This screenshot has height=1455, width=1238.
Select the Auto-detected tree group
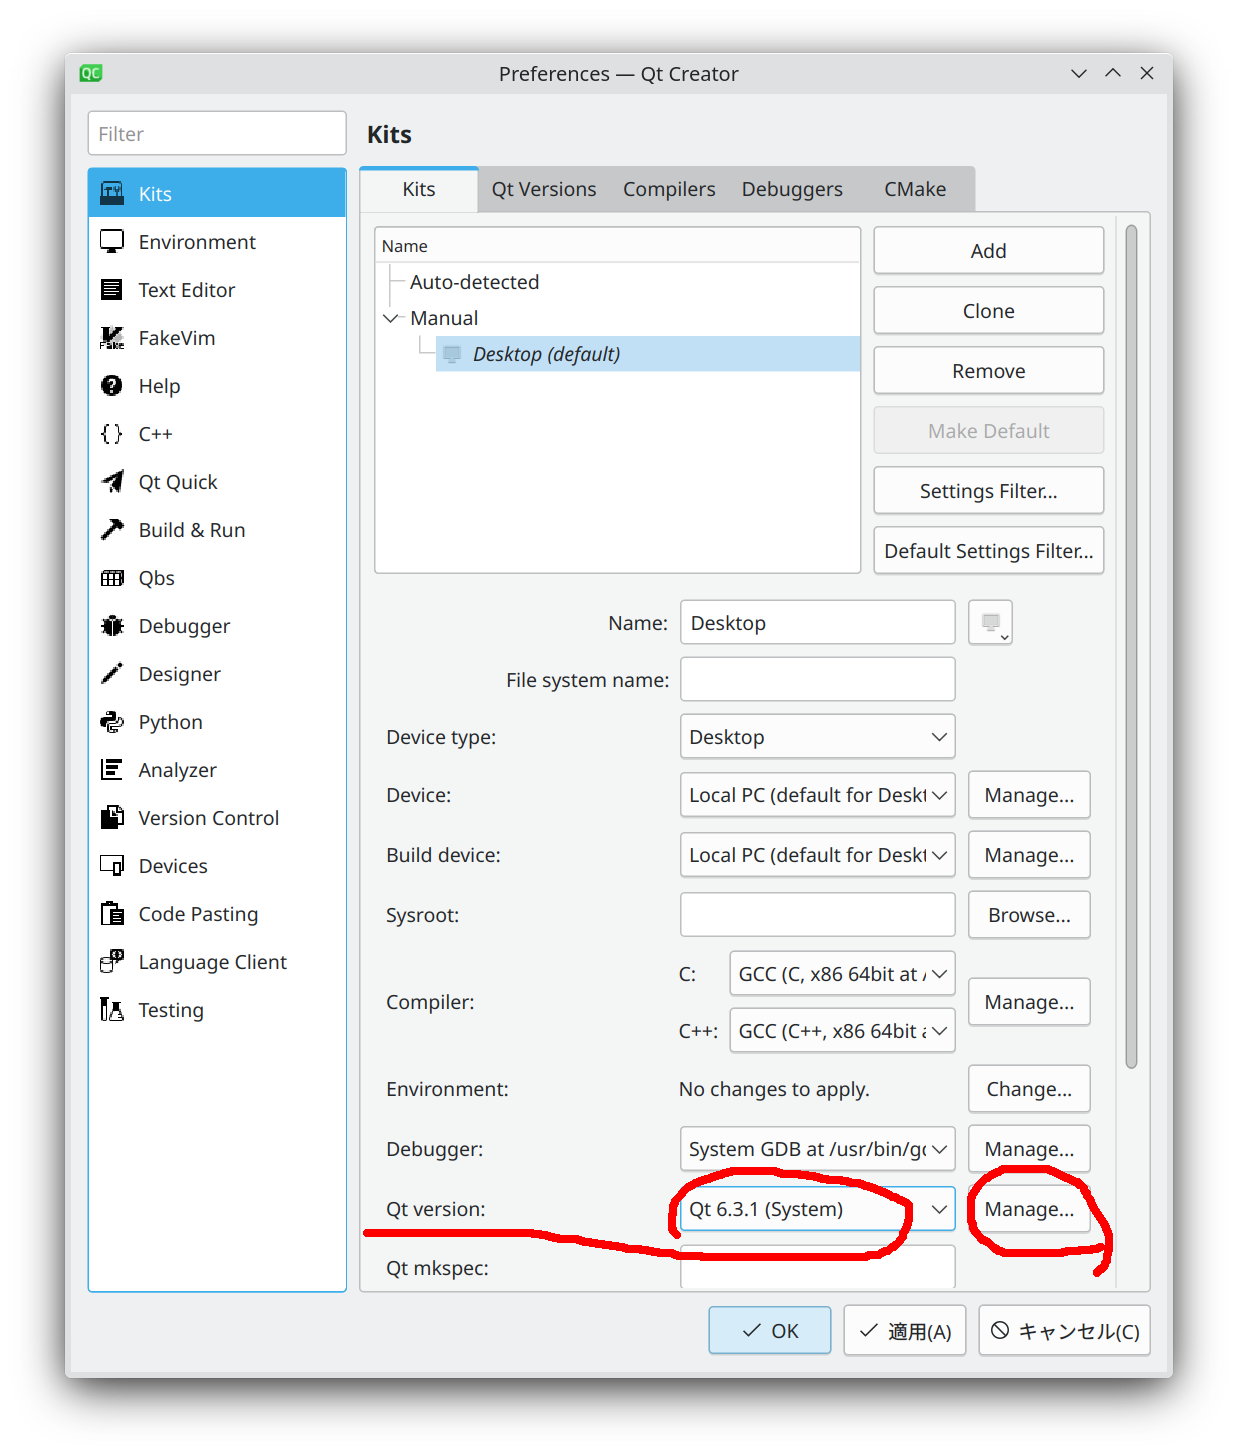coord(474,282)
